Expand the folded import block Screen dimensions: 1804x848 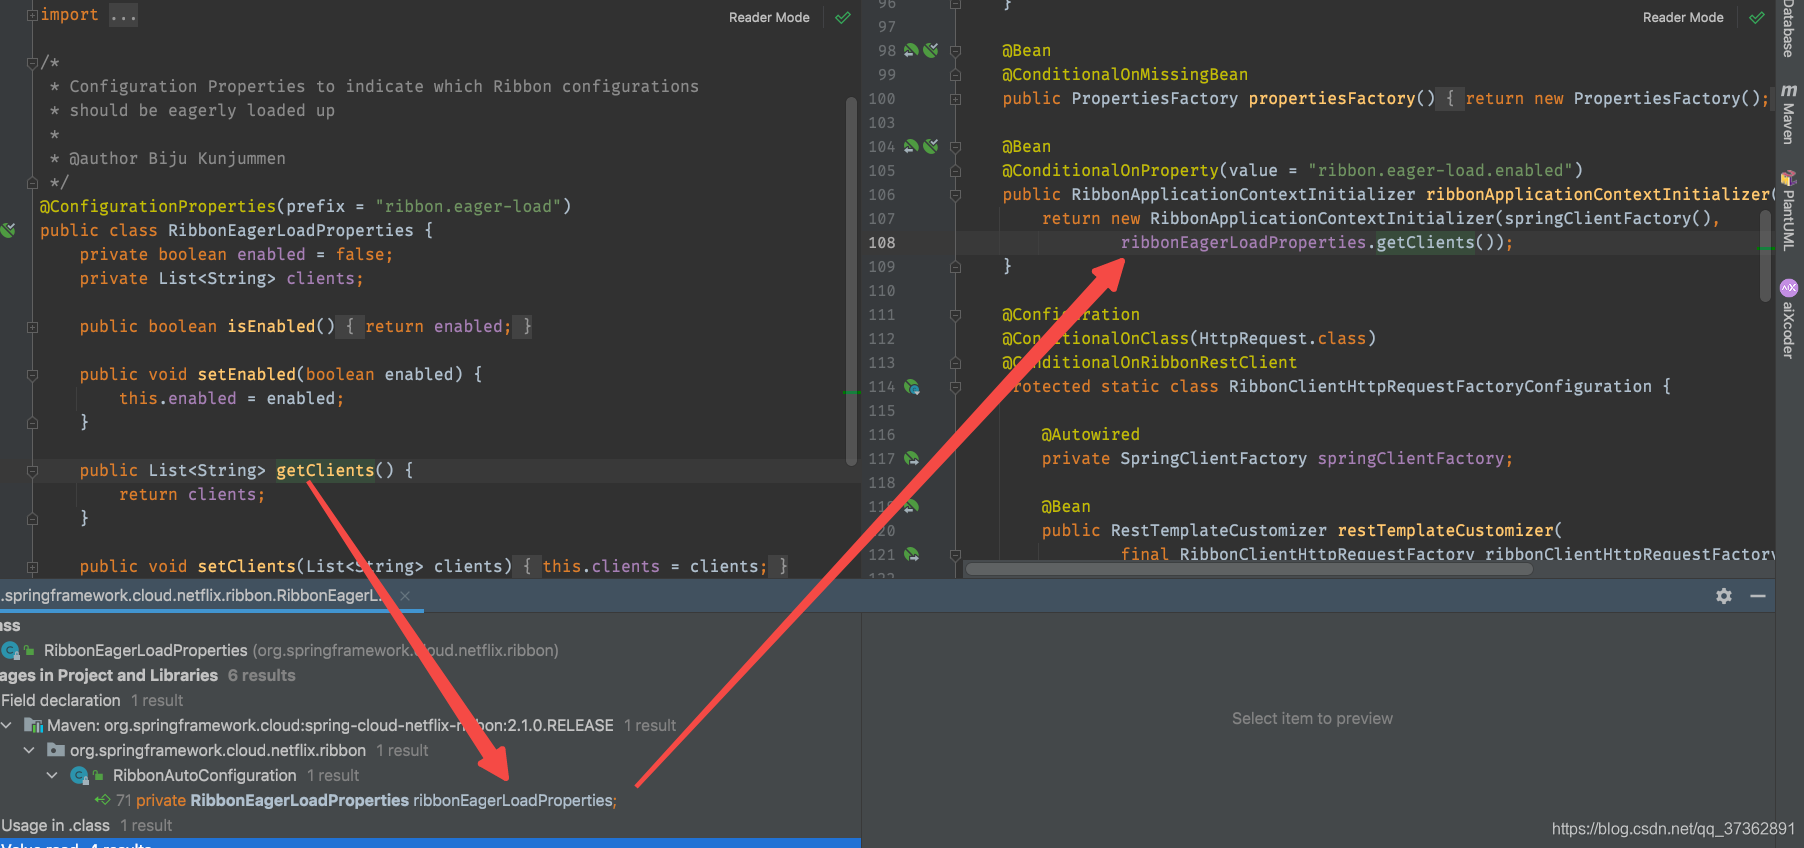pos(32,15)
